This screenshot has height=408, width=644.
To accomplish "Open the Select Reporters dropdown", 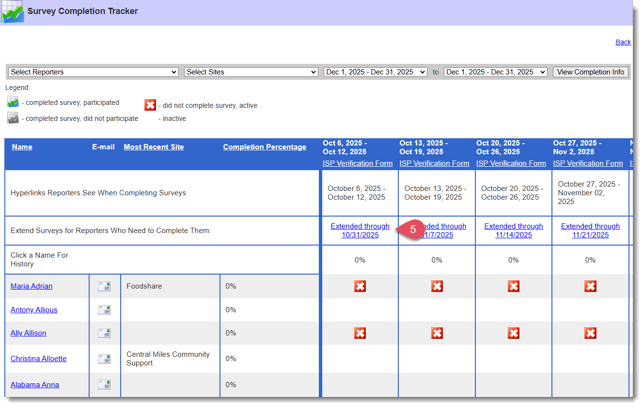I will [x=93, y=72].
